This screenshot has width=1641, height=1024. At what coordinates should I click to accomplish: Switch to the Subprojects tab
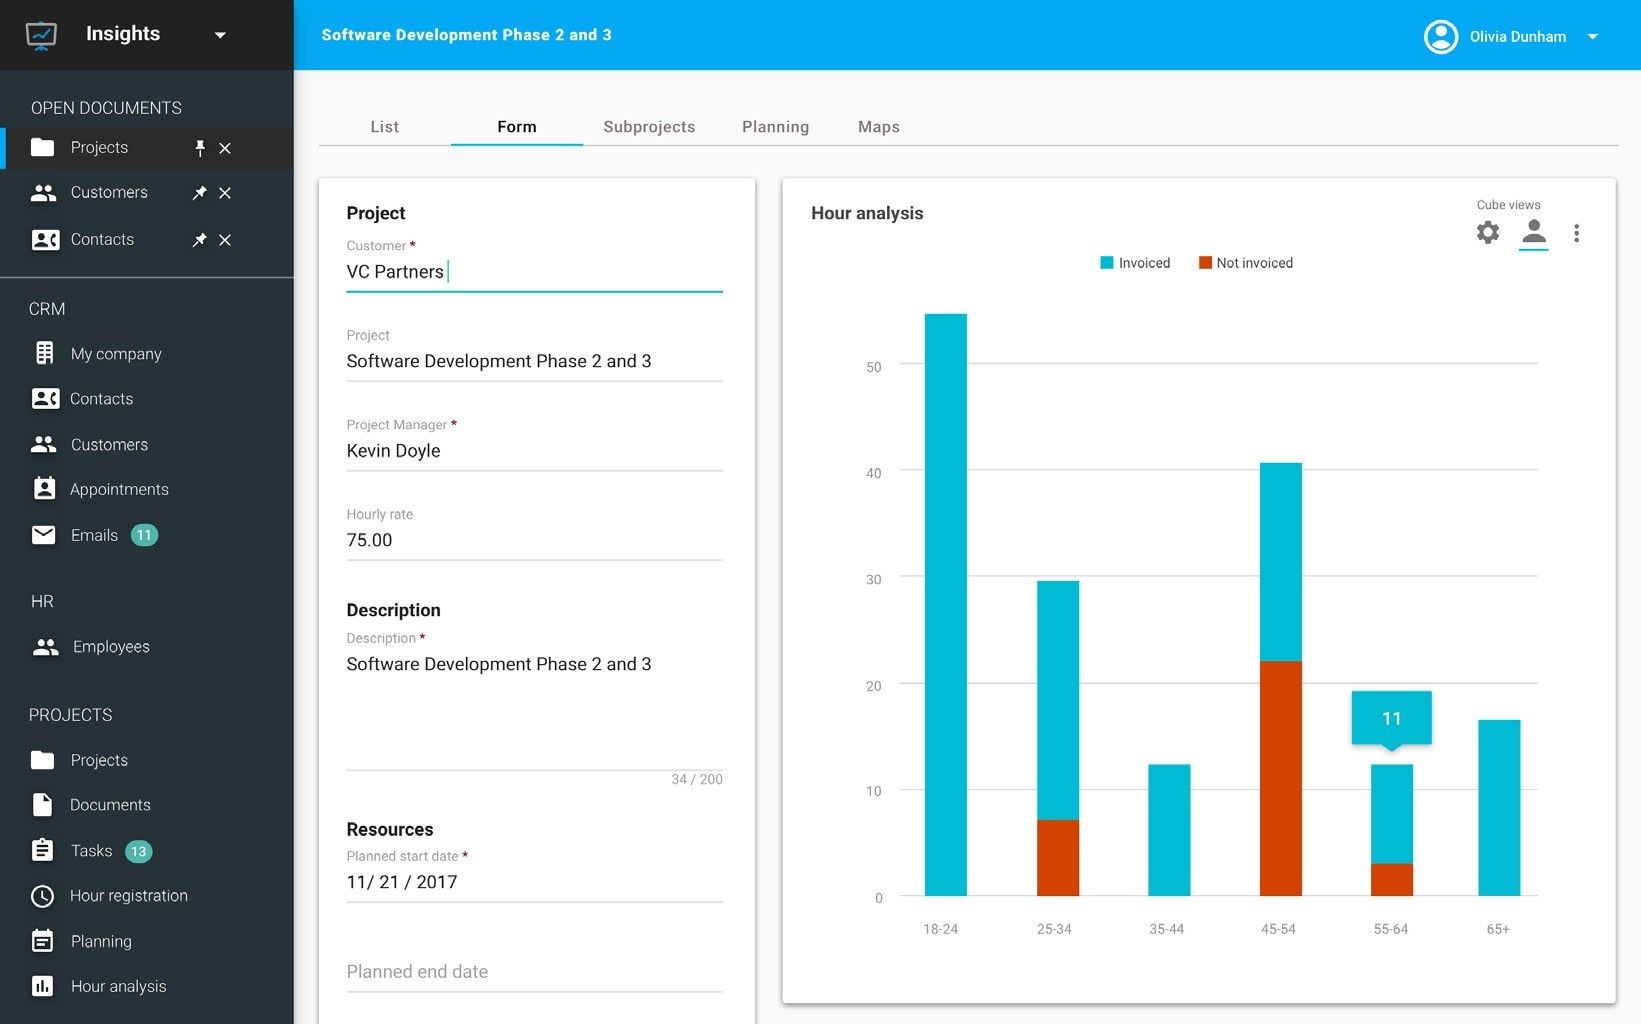[x=649, y=127]
